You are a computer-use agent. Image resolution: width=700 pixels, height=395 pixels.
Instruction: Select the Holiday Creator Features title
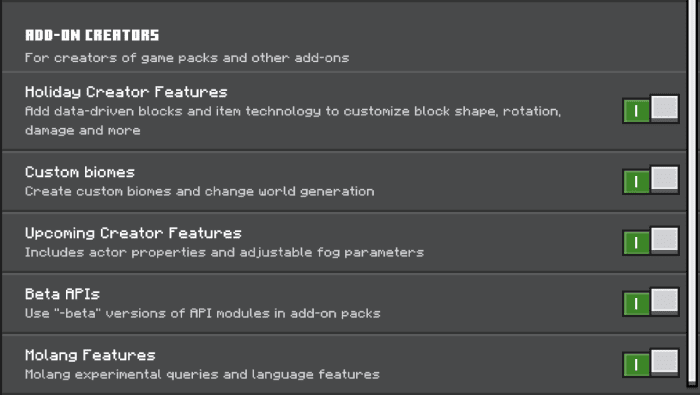click(126, 92)
